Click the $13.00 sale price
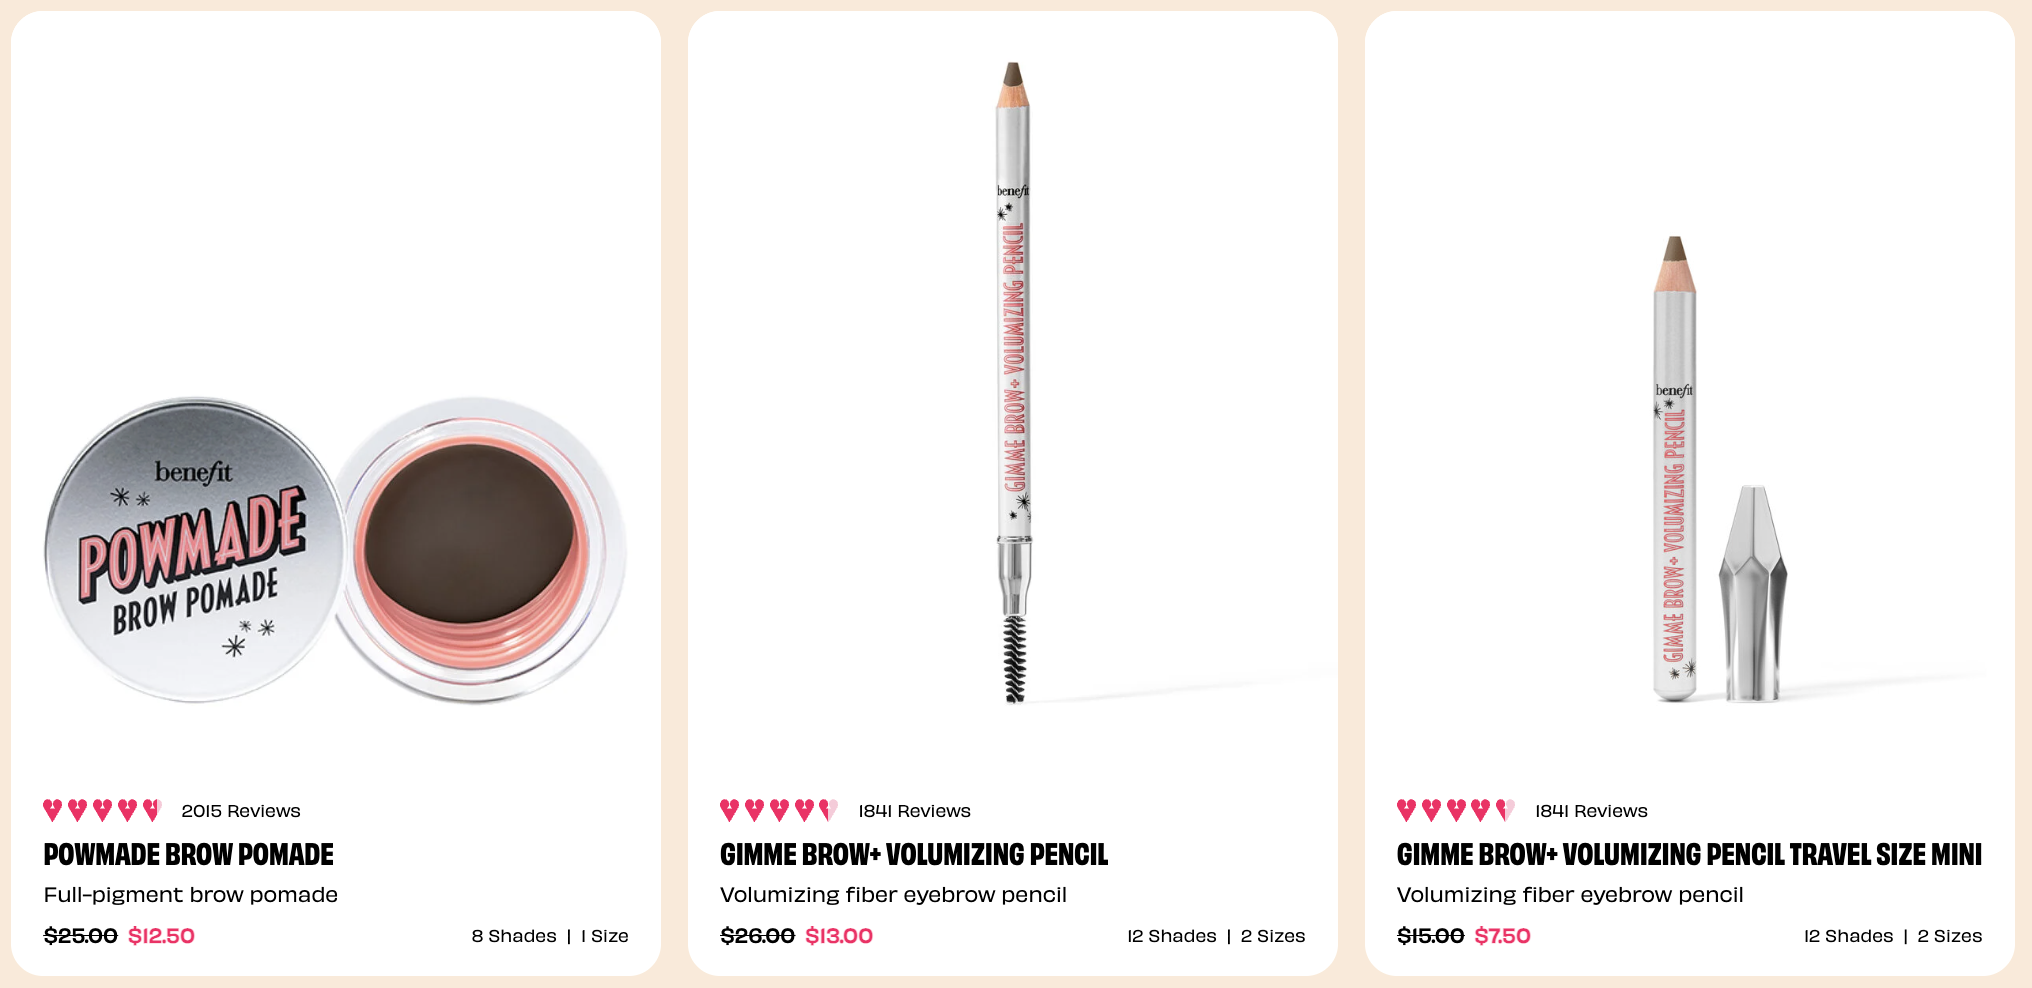The width and height of the screenshot is (2032, 988). pos(839,936)
